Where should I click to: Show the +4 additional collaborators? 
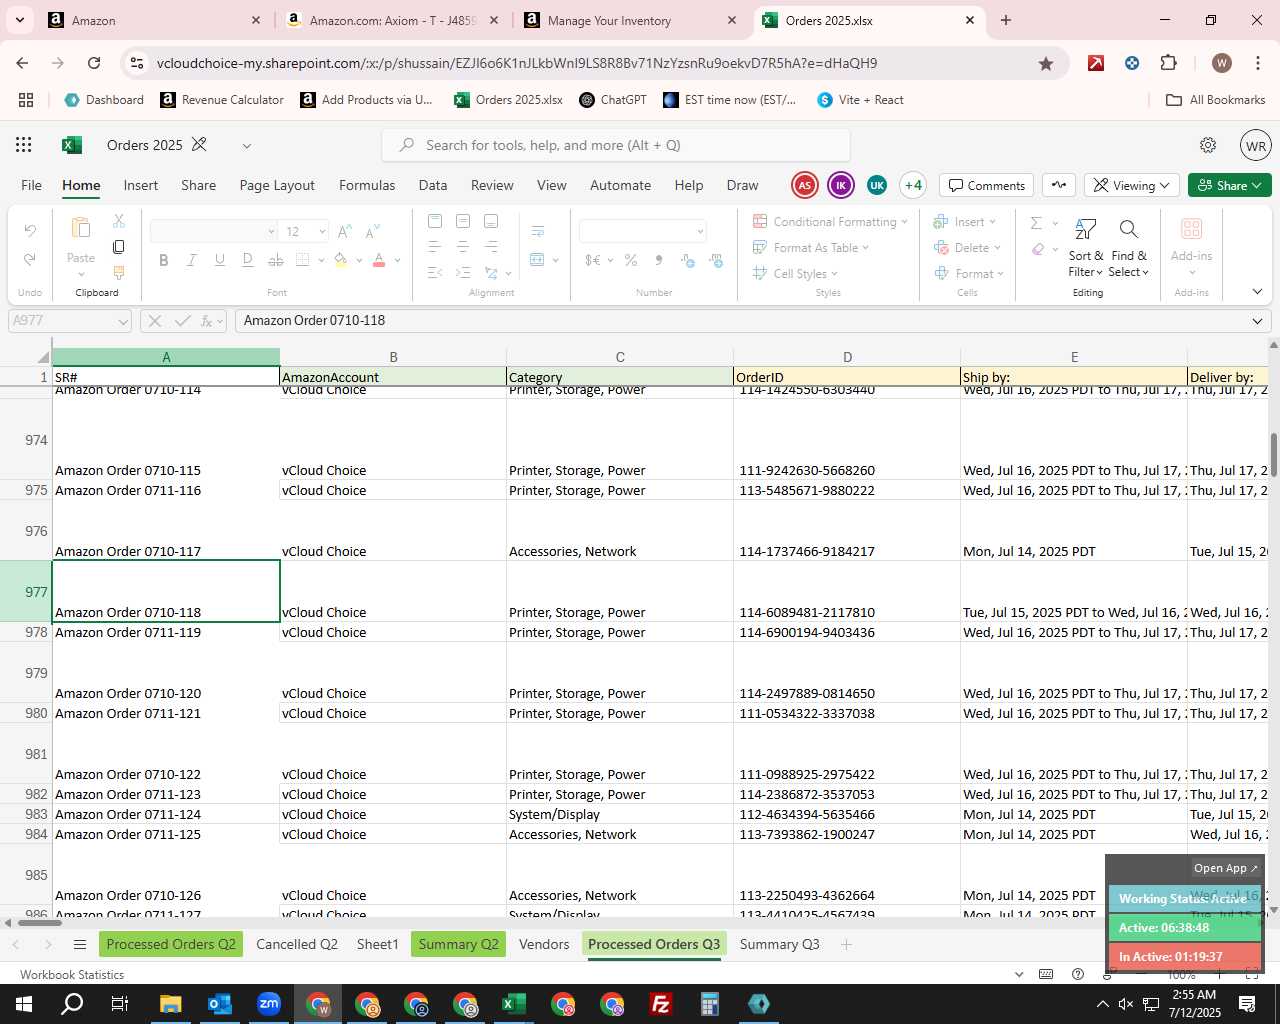(x=913, y=185)
